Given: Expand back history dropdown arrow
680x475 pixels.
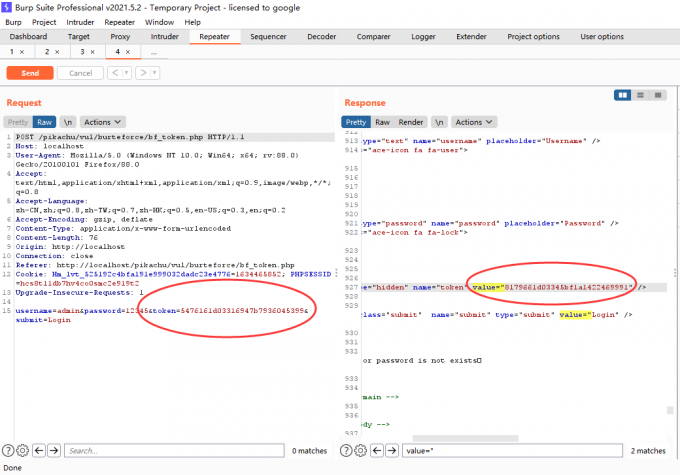Looking at the screenshot, I should click(x=126, y=73).
